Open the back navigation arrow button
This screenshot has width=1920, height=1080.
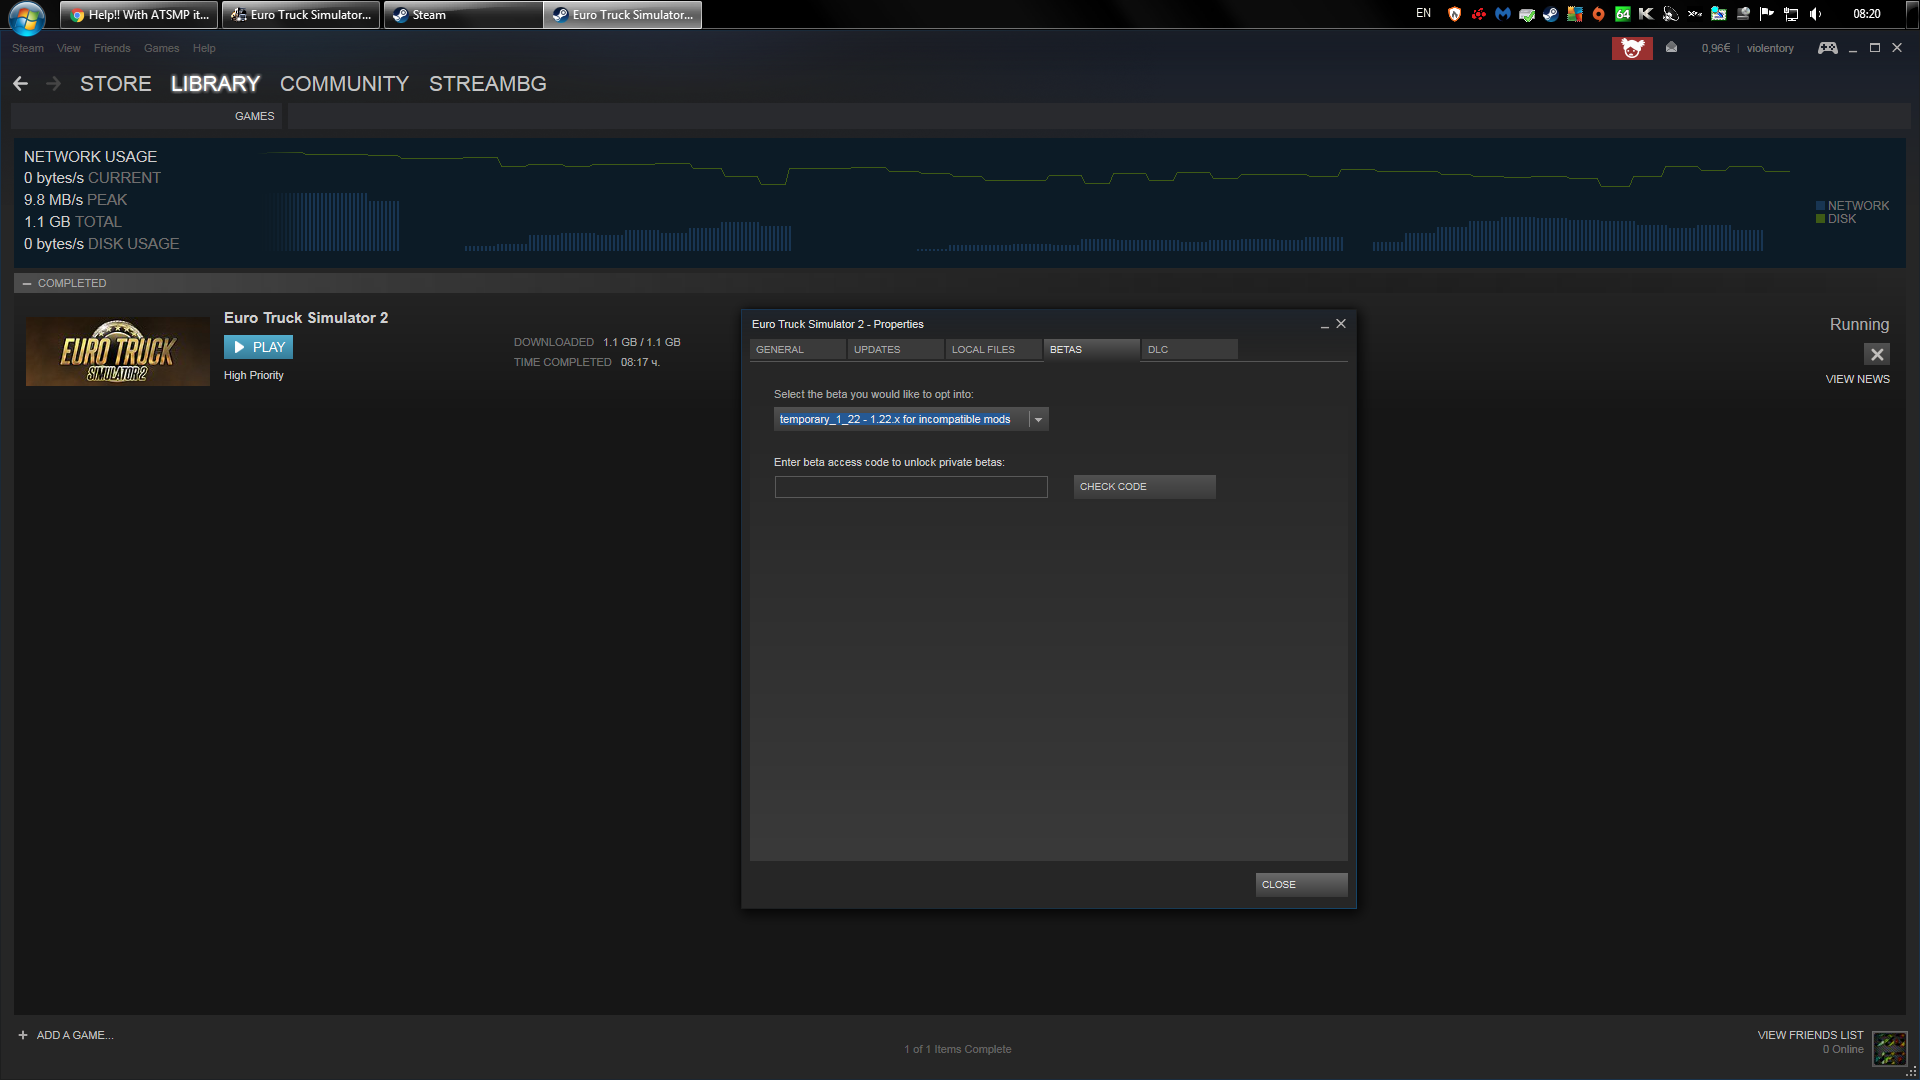18,83
